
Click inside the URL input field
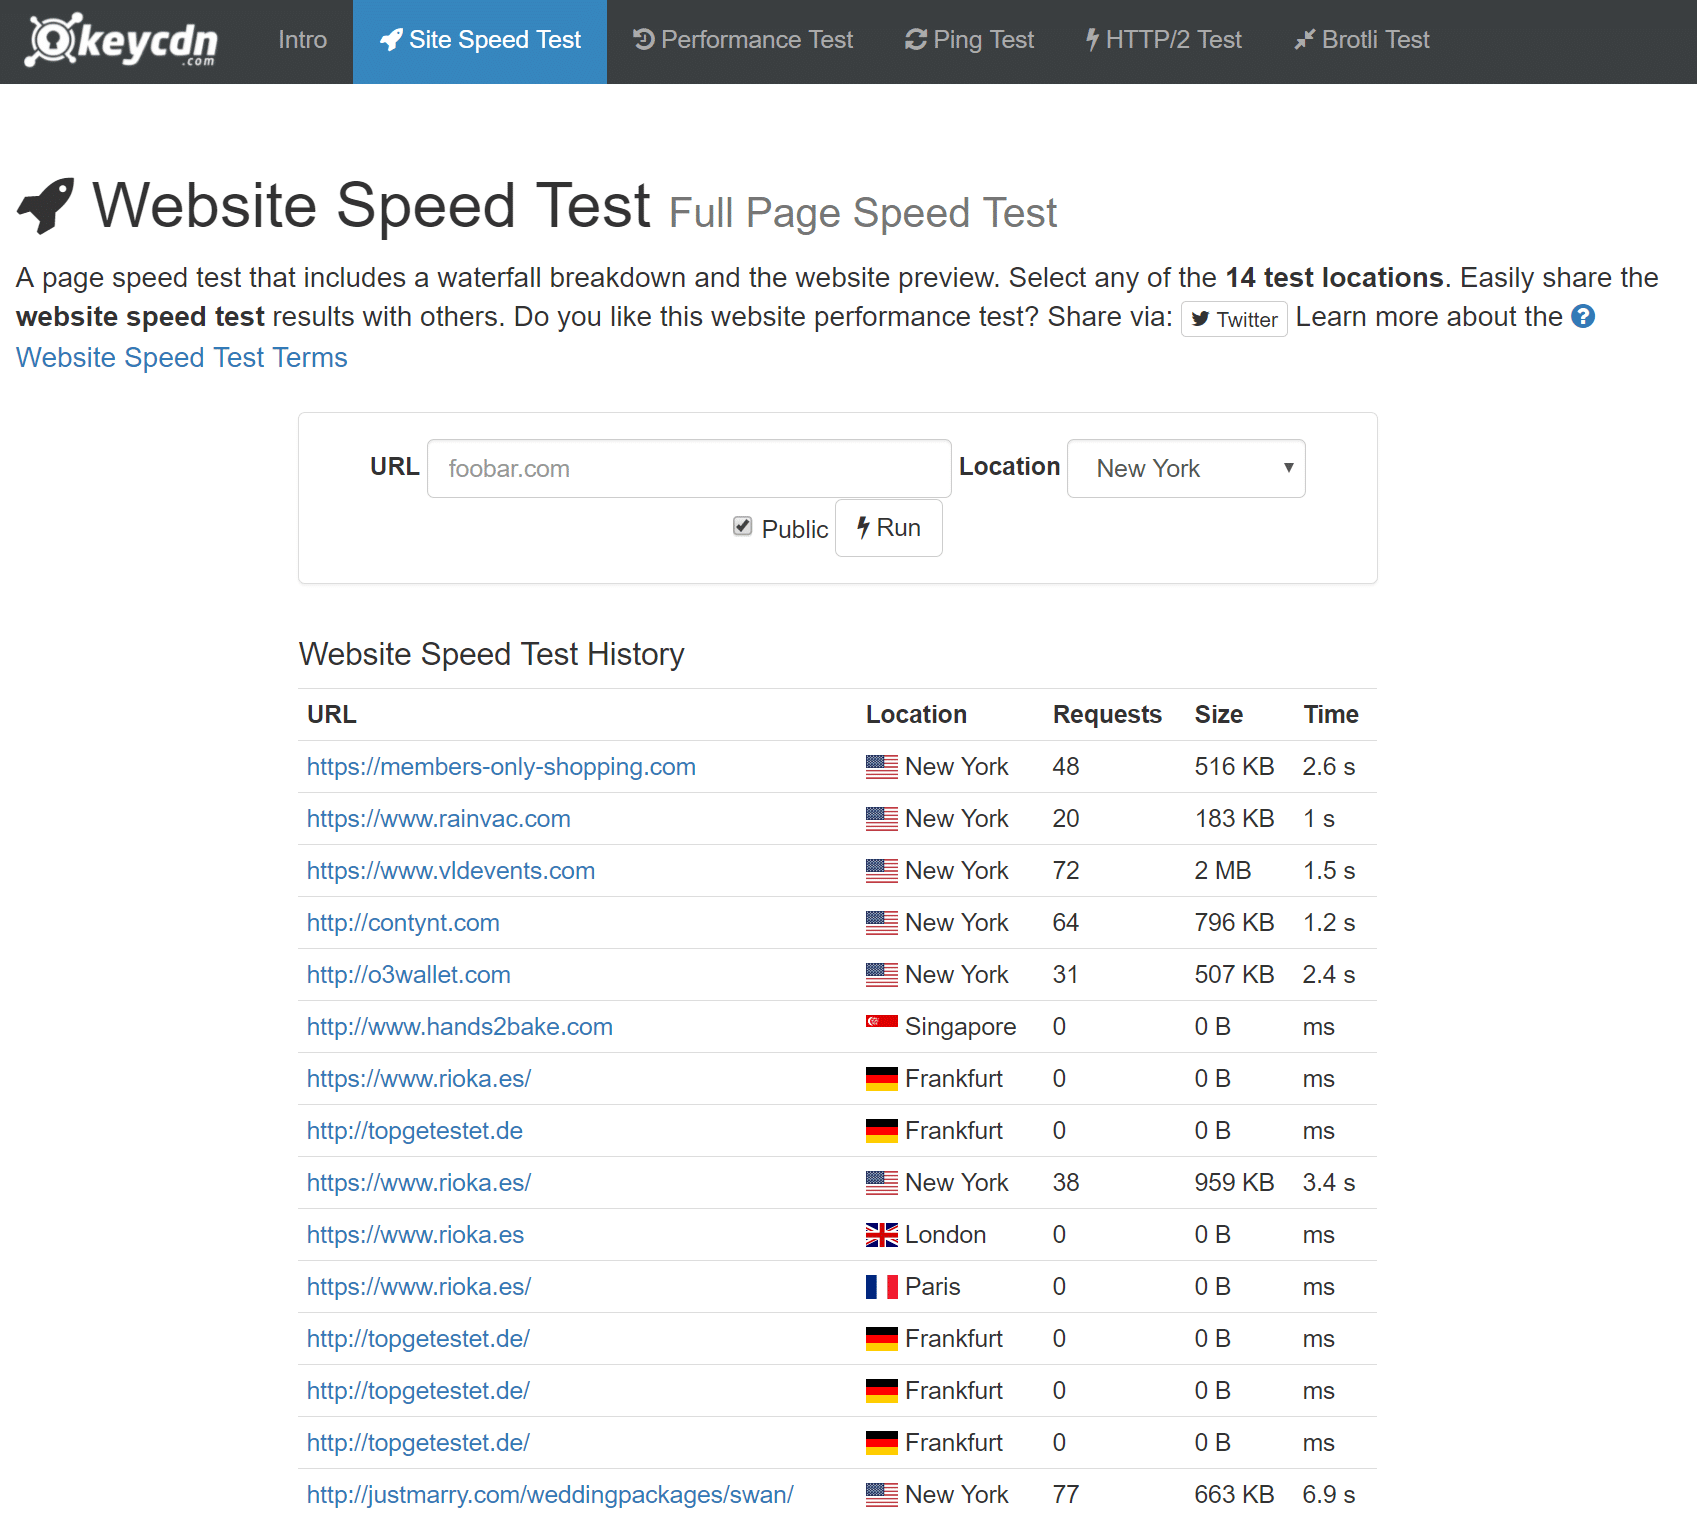[688, 468]
